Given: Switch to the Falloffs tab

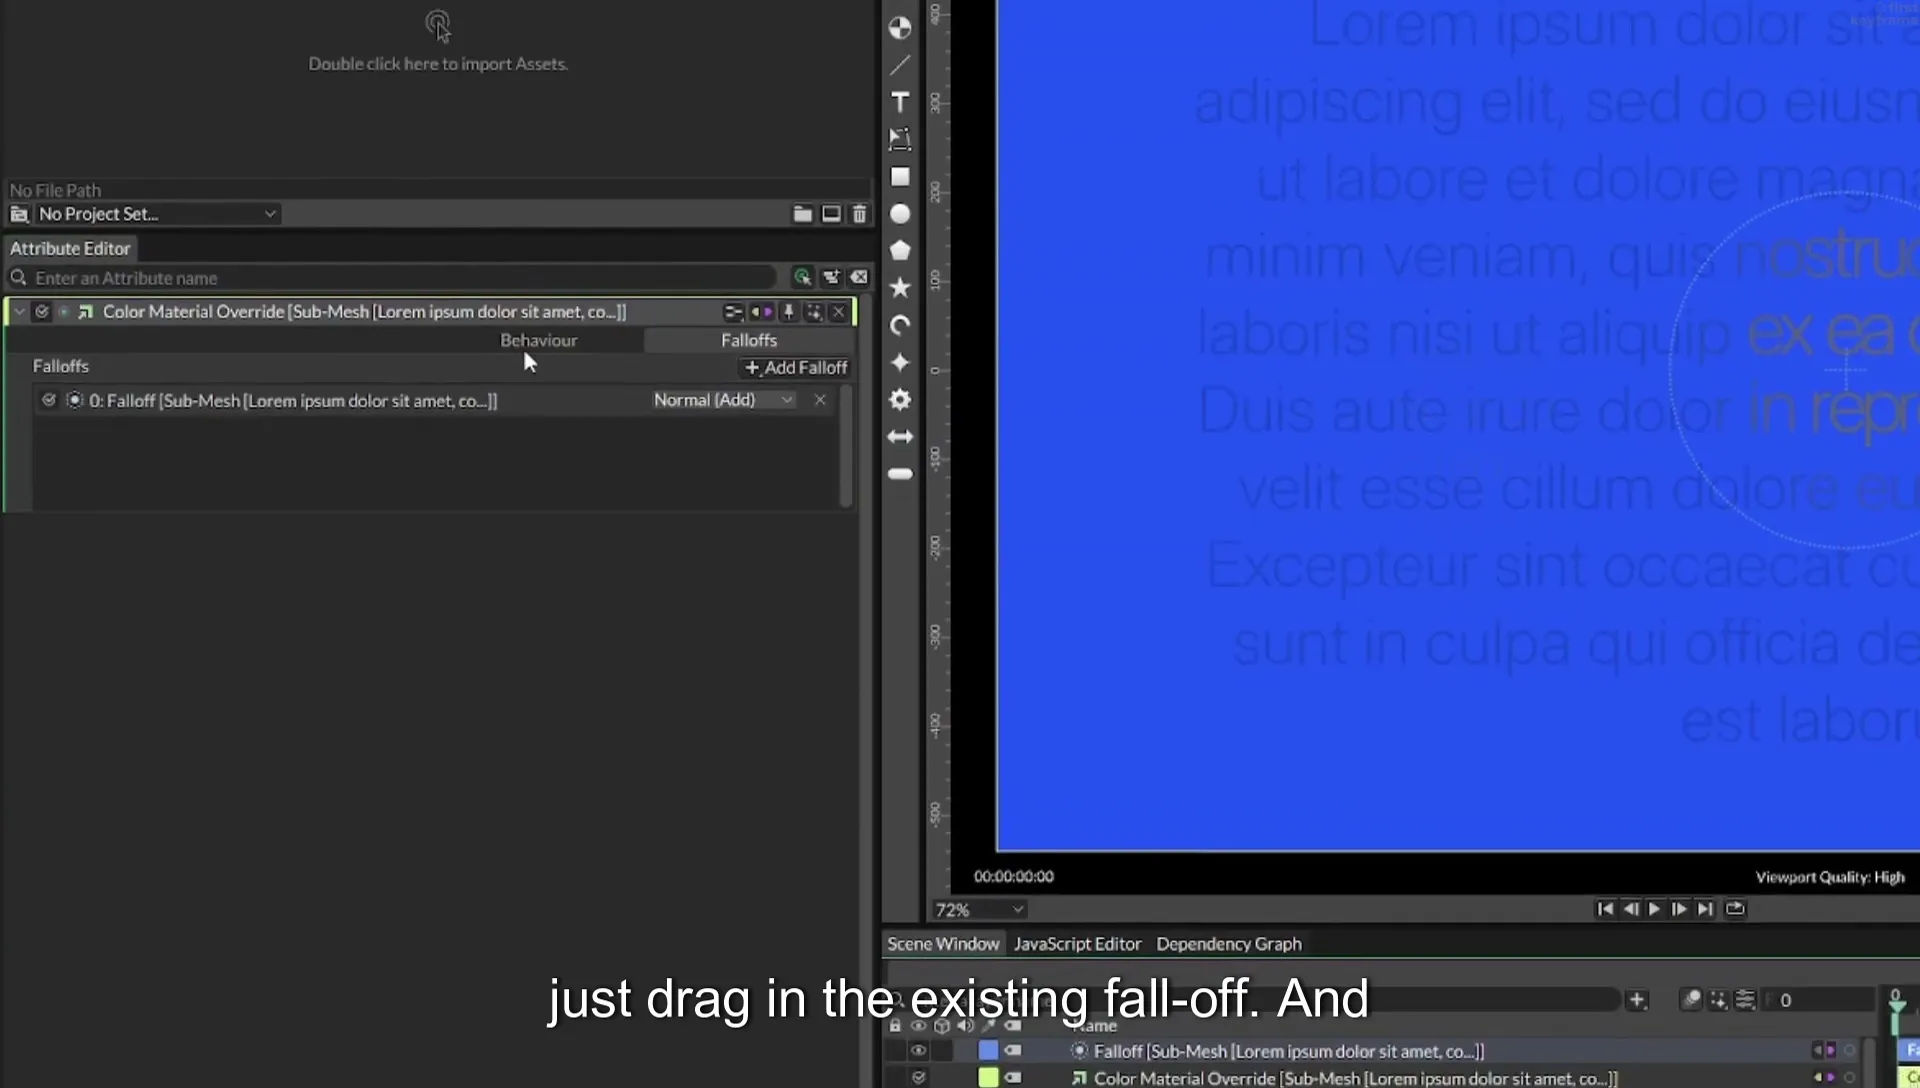Looking at the screenshot, I should (x=749, y=340).
